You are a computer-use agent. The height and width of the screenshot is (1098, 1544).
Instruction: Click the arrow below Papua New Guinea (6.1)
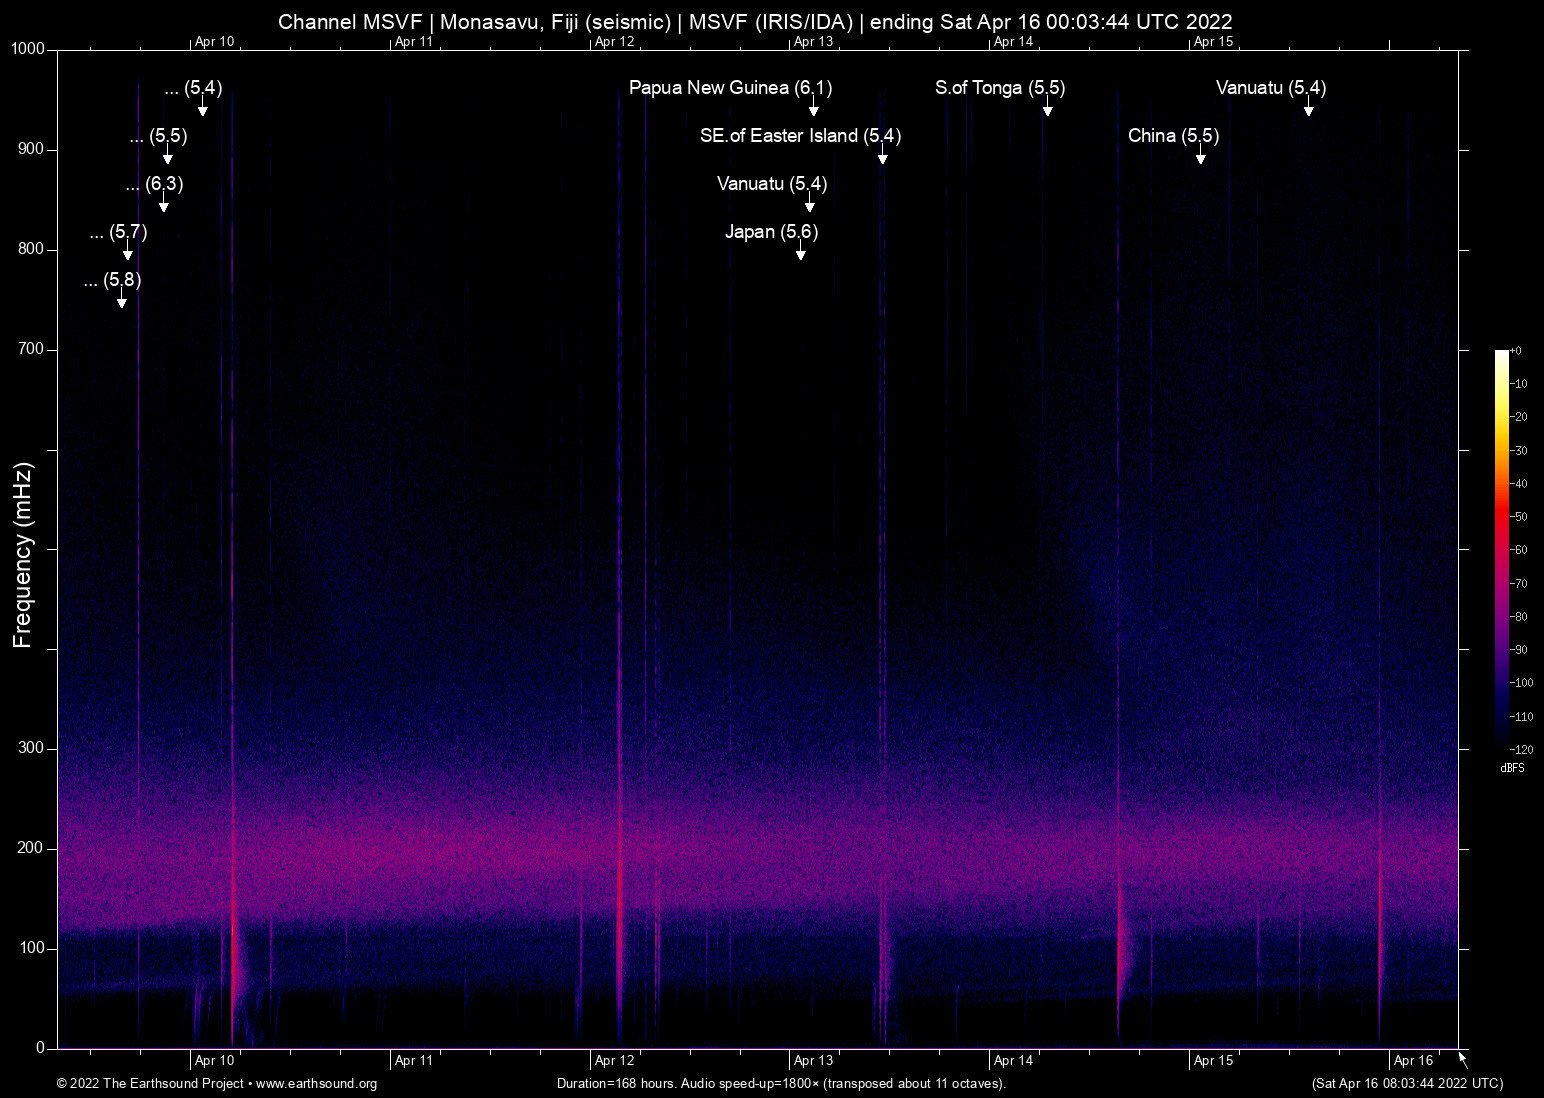[814, 108]
